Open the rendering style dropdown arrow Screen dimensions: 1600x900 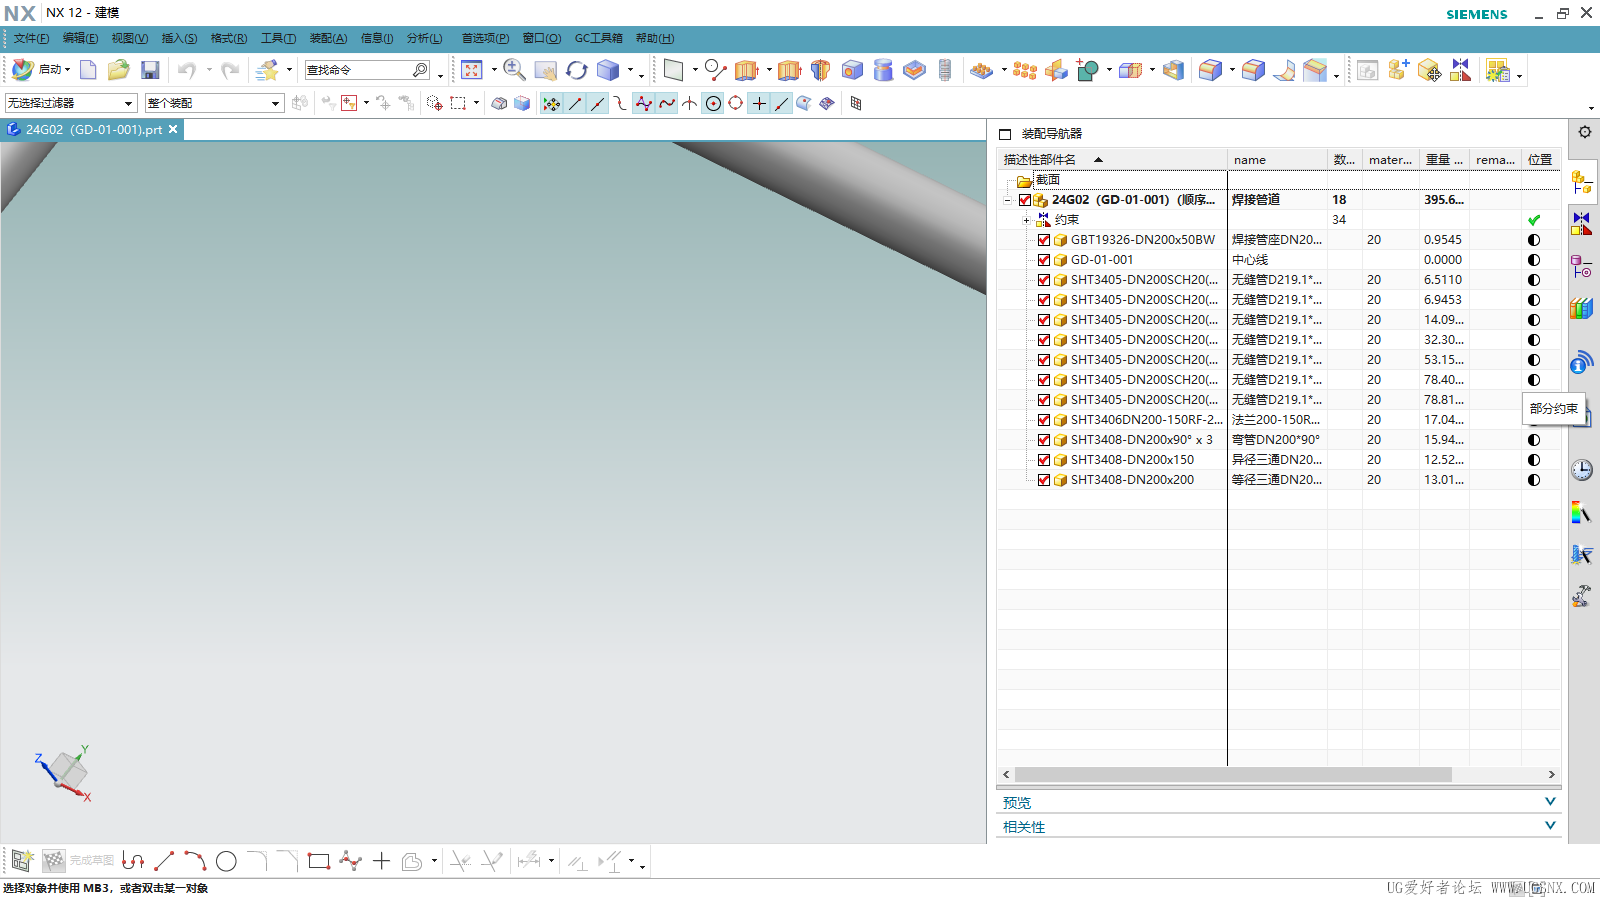click(x=630, y=70)
